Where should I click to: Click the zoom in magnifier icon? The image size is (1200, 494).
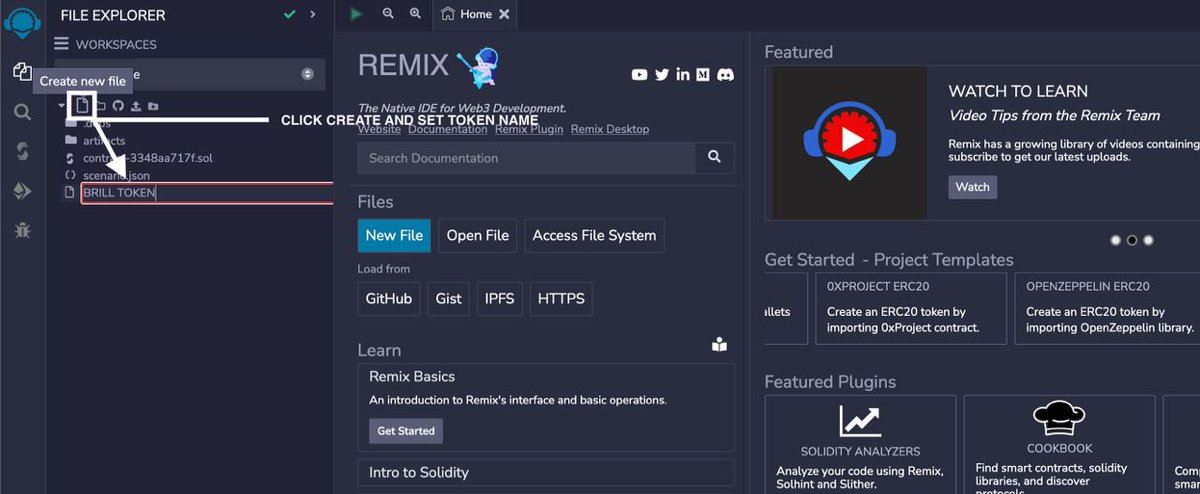[x=415, y=14]
